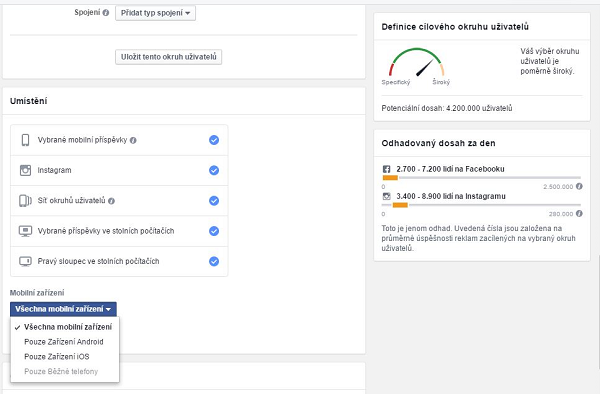Click the Facebook reach orange bar
Screen dimensions: 600x394
click(390, 178)
